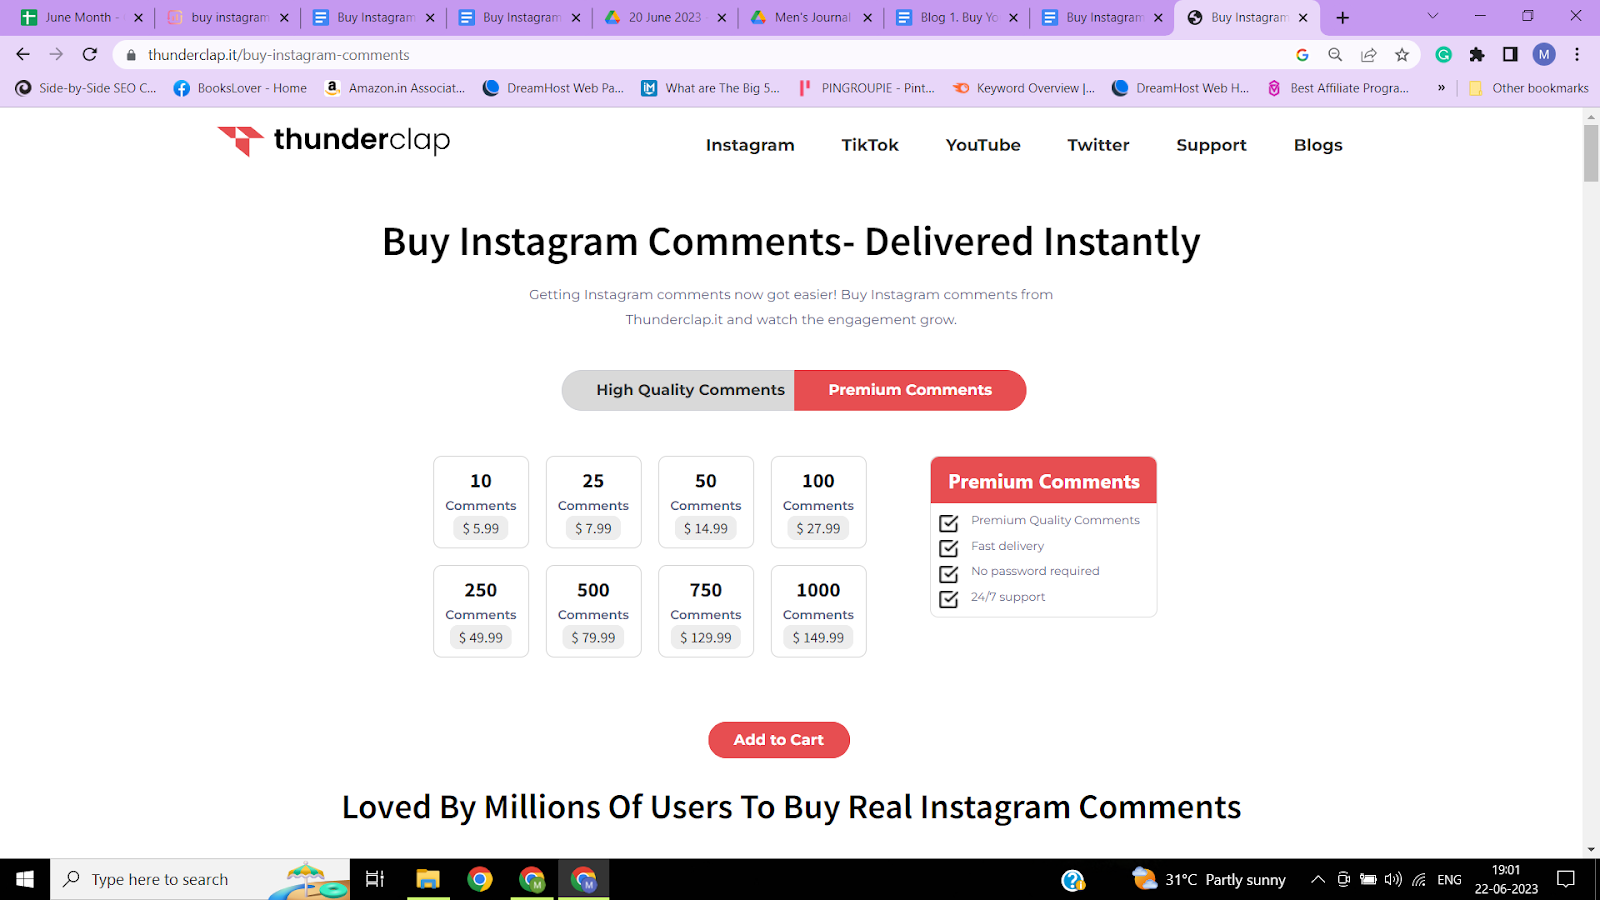Viewport: 1600px width, 900px height.
Task: Open the Chrome profile M avatar
Action: point(1544,55)
